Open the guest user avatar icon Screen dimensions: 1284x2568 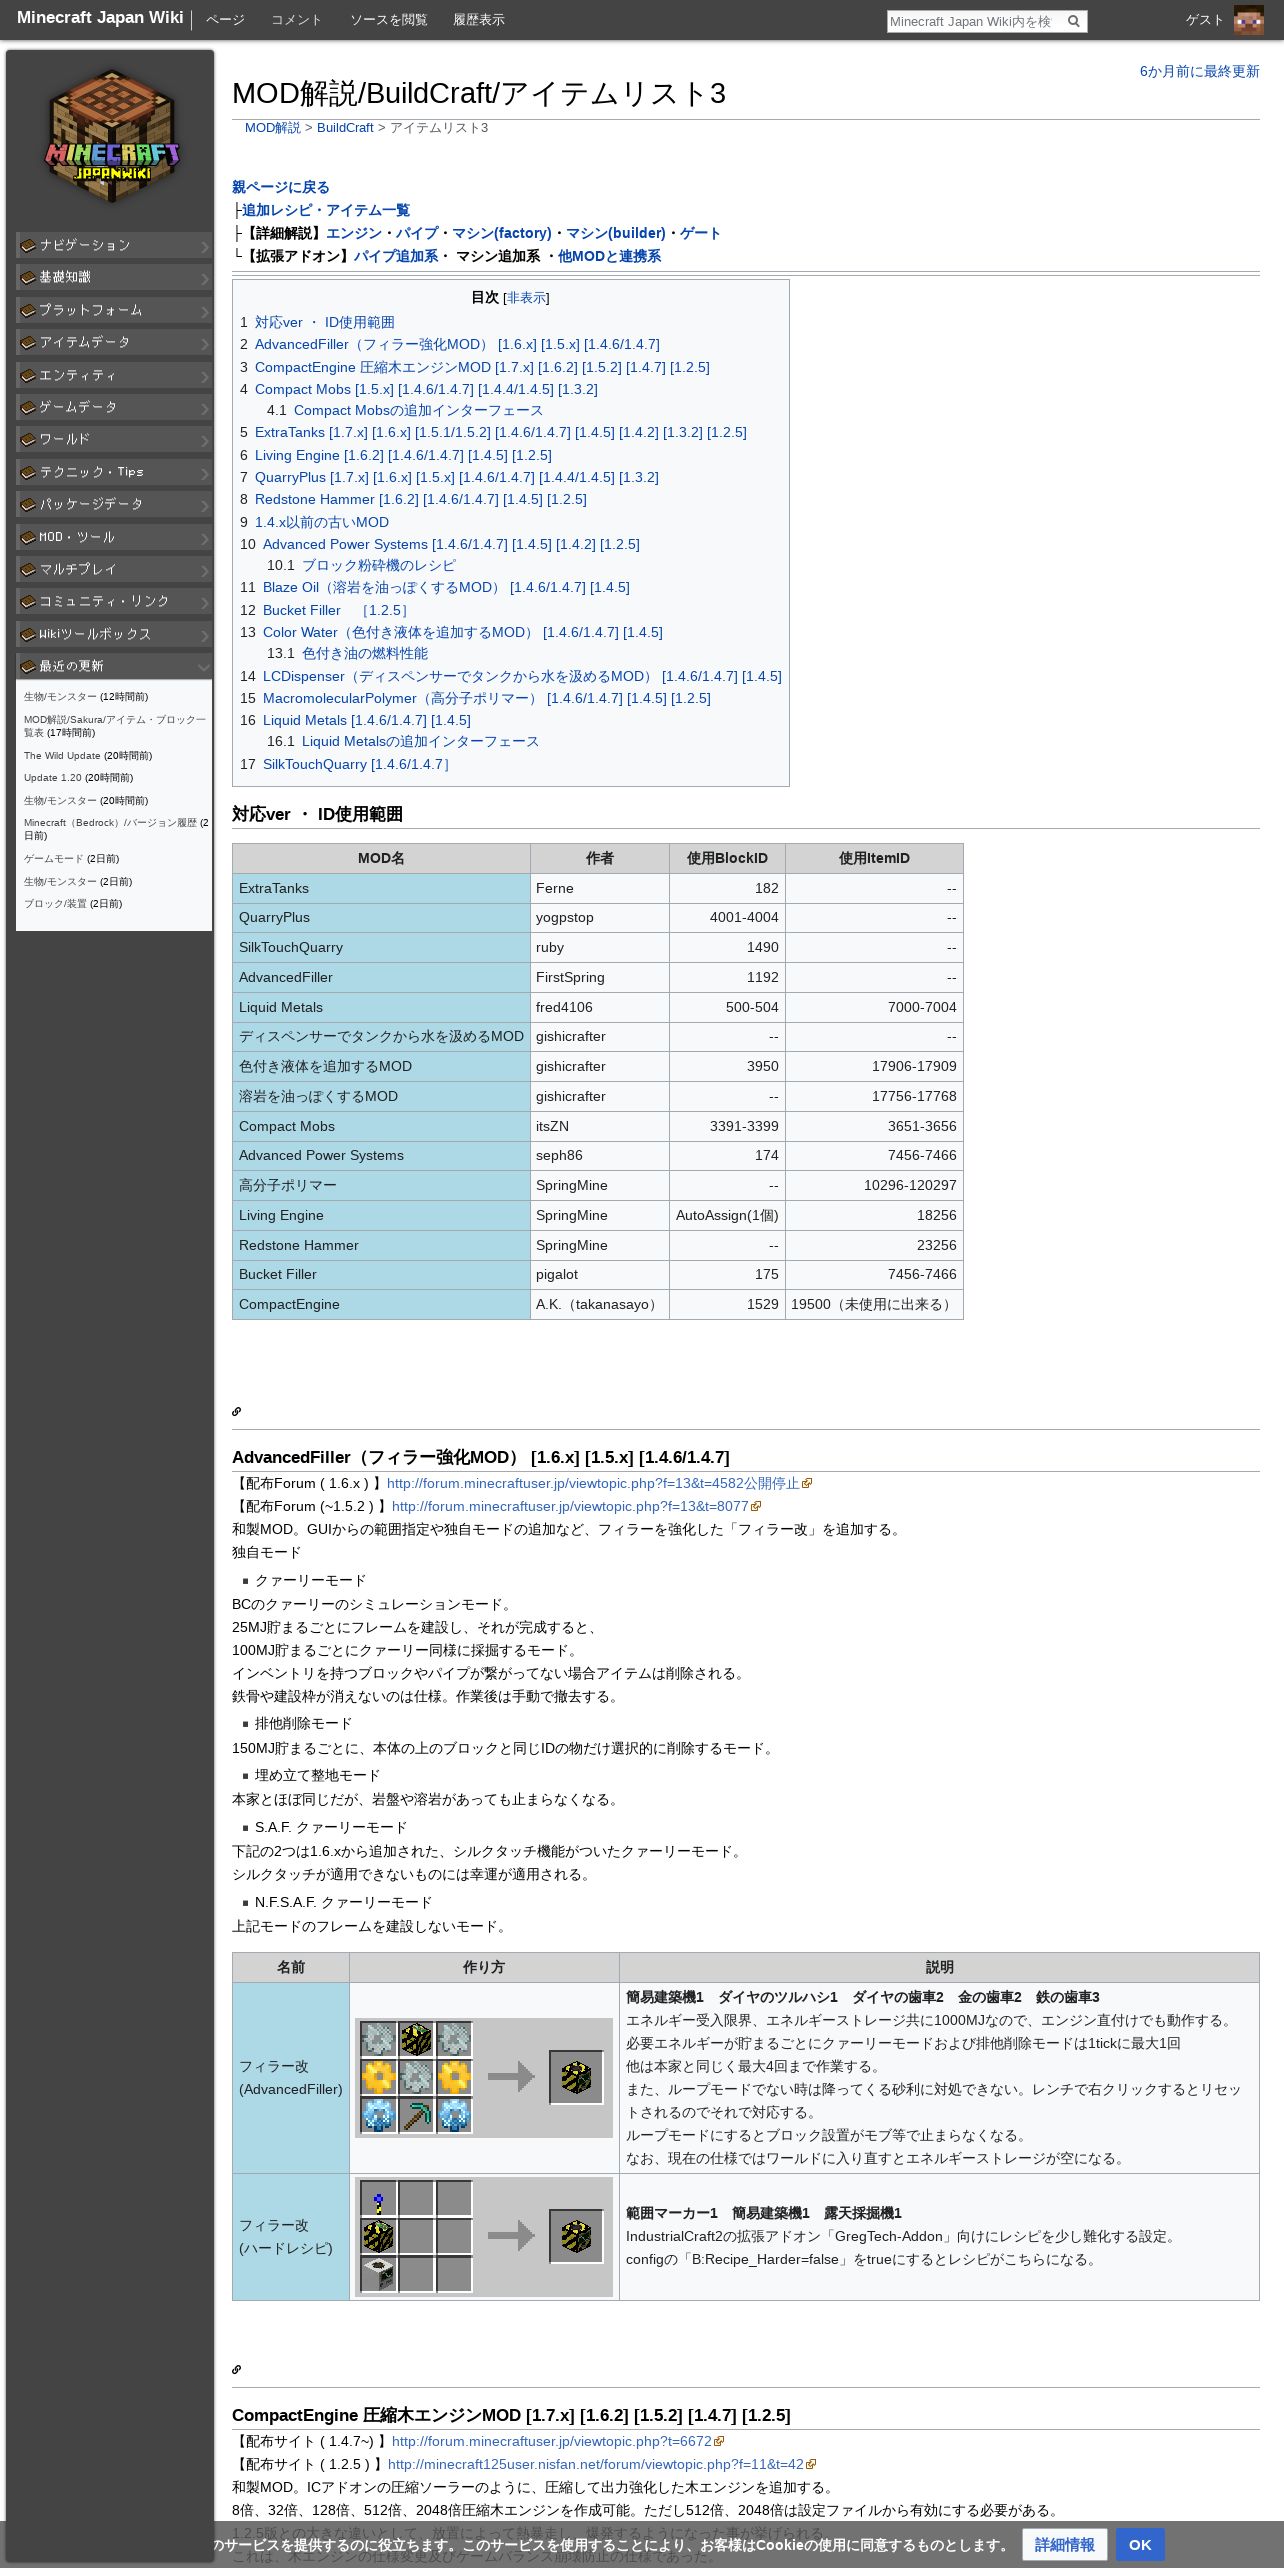pos(1248,20)
